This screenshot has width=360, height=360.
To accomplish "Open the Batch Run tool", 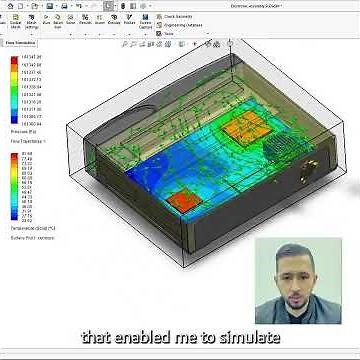I will click(x=58, y=22).
